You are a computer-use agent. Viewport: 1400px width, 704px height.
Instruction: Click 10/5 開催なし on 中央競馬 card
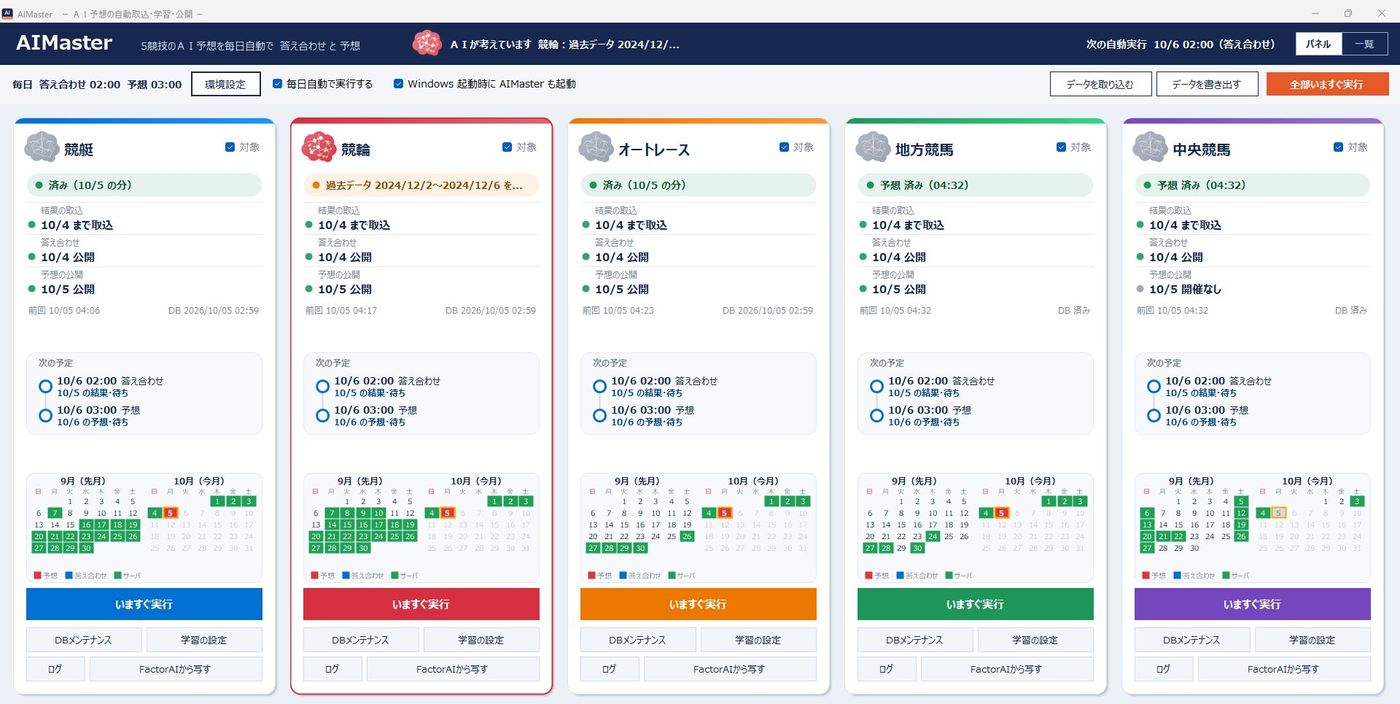[1185, 289]
